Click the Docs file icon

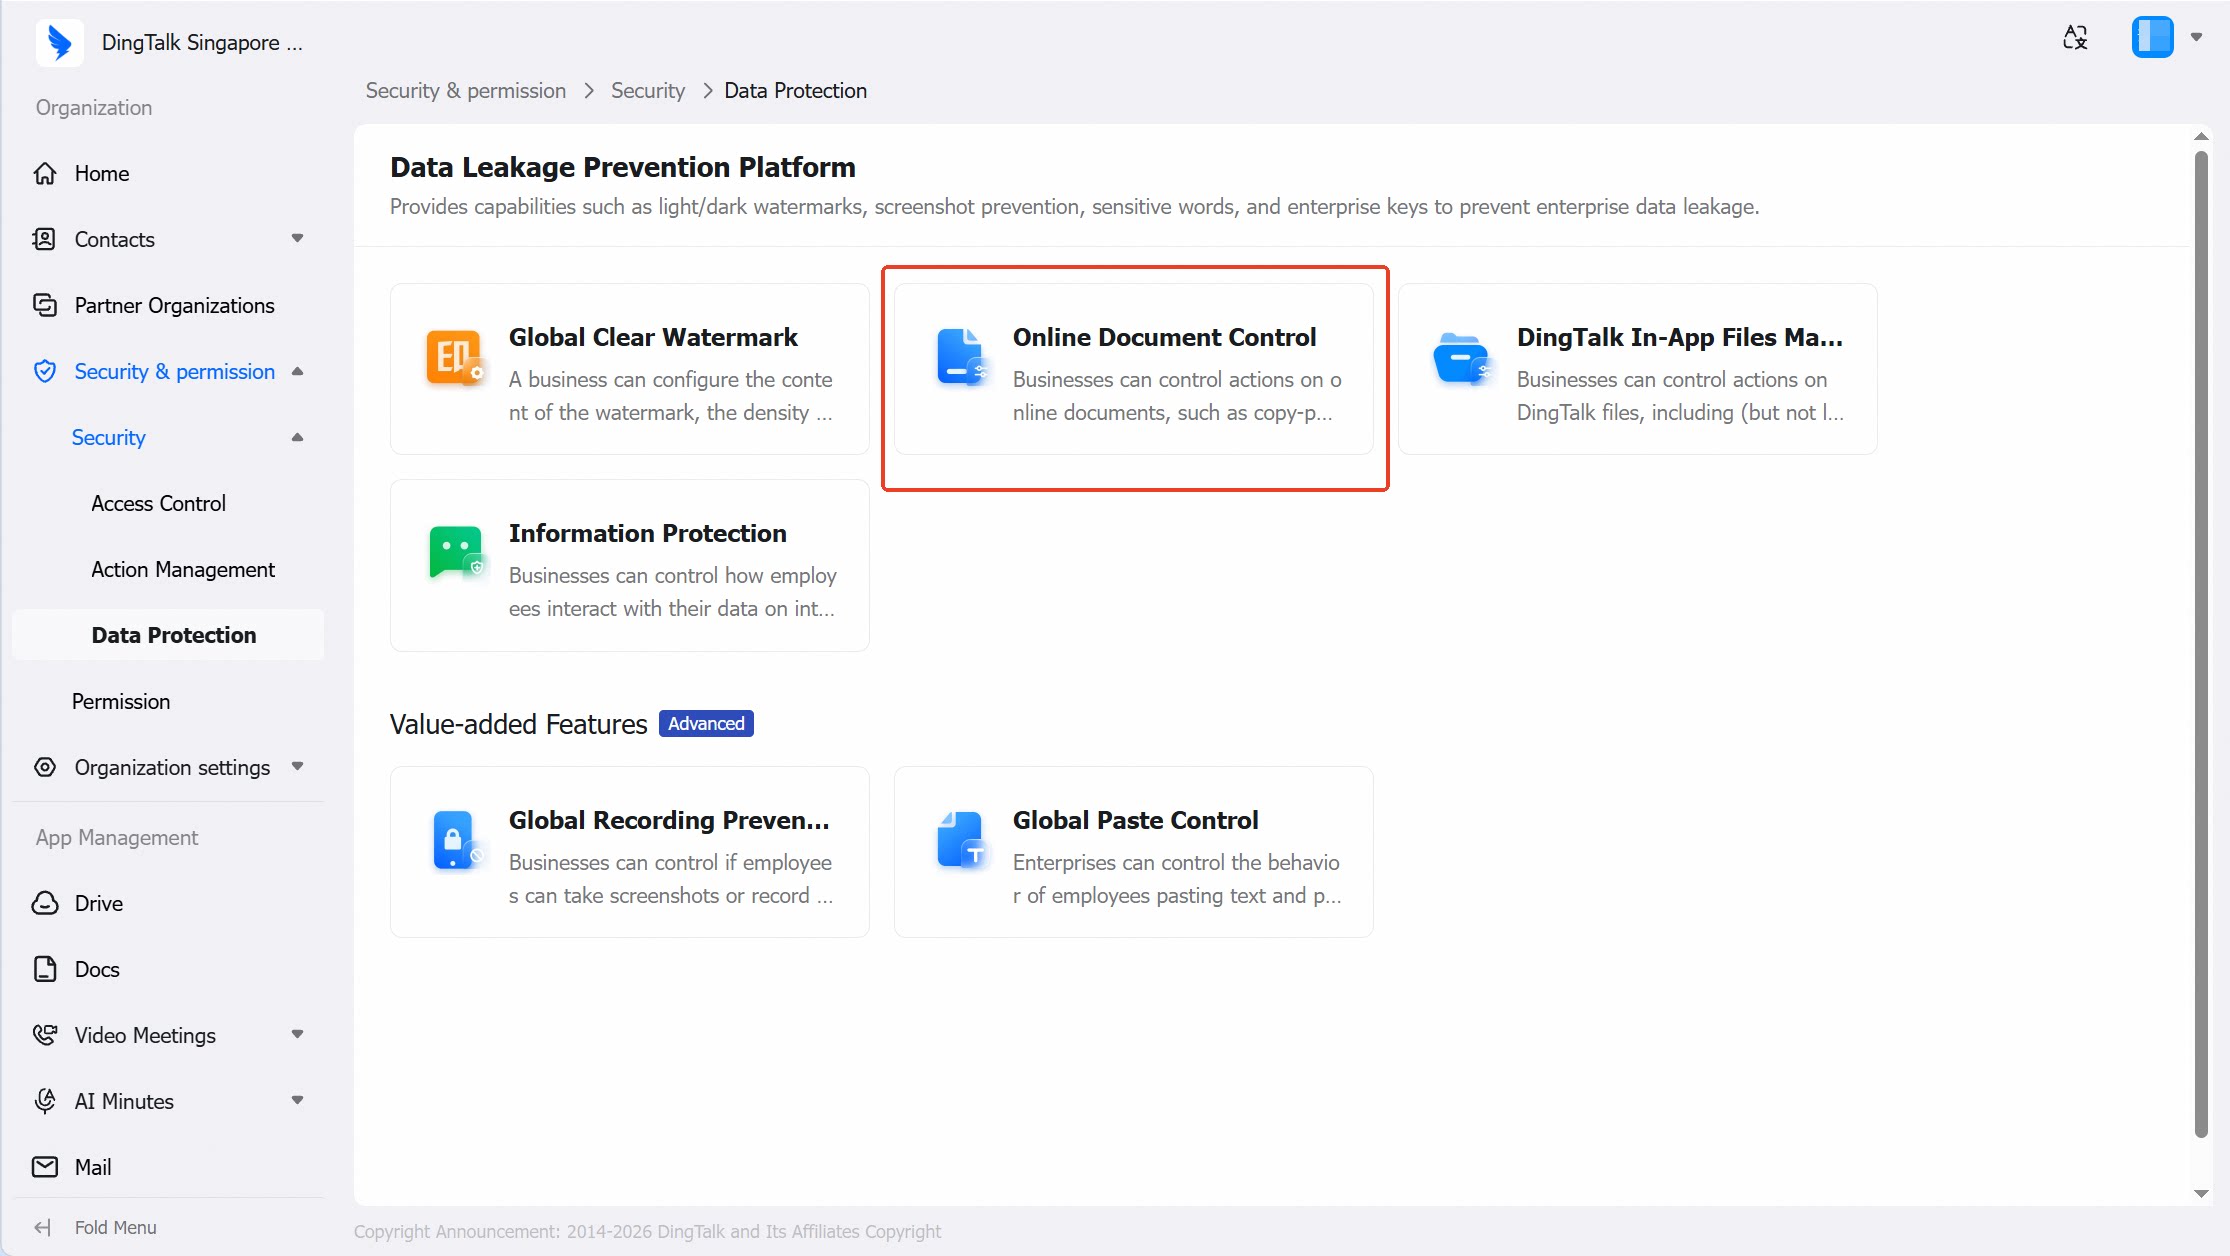pyautogui.click(x=45, y=969)
